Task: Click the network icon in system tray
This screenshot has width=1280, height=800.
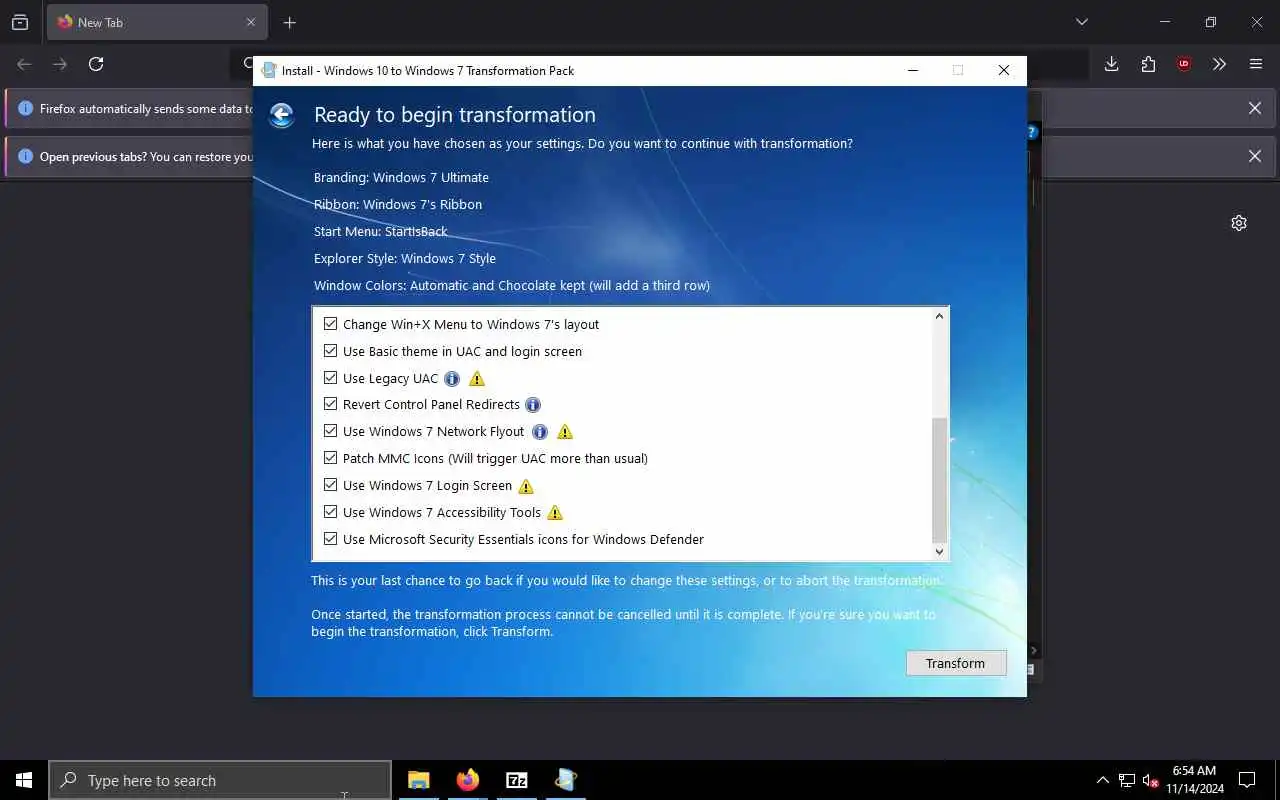Action: 1127,780
